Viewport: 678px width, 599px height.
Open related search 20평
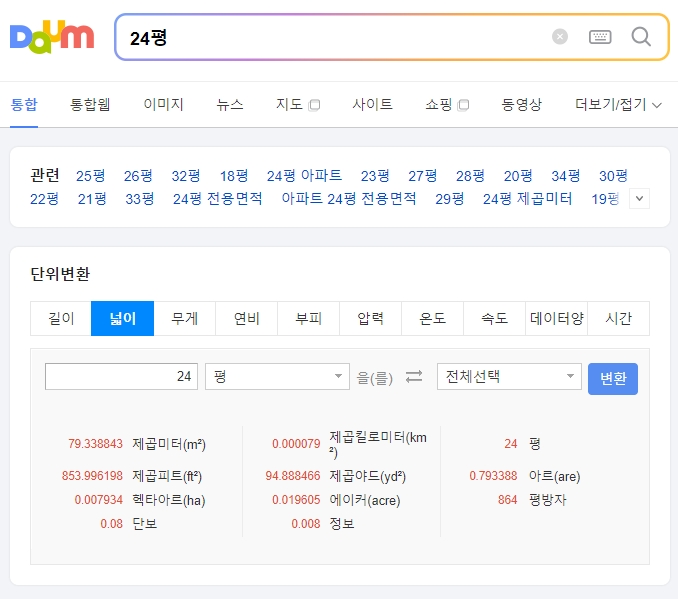point(518,176)
